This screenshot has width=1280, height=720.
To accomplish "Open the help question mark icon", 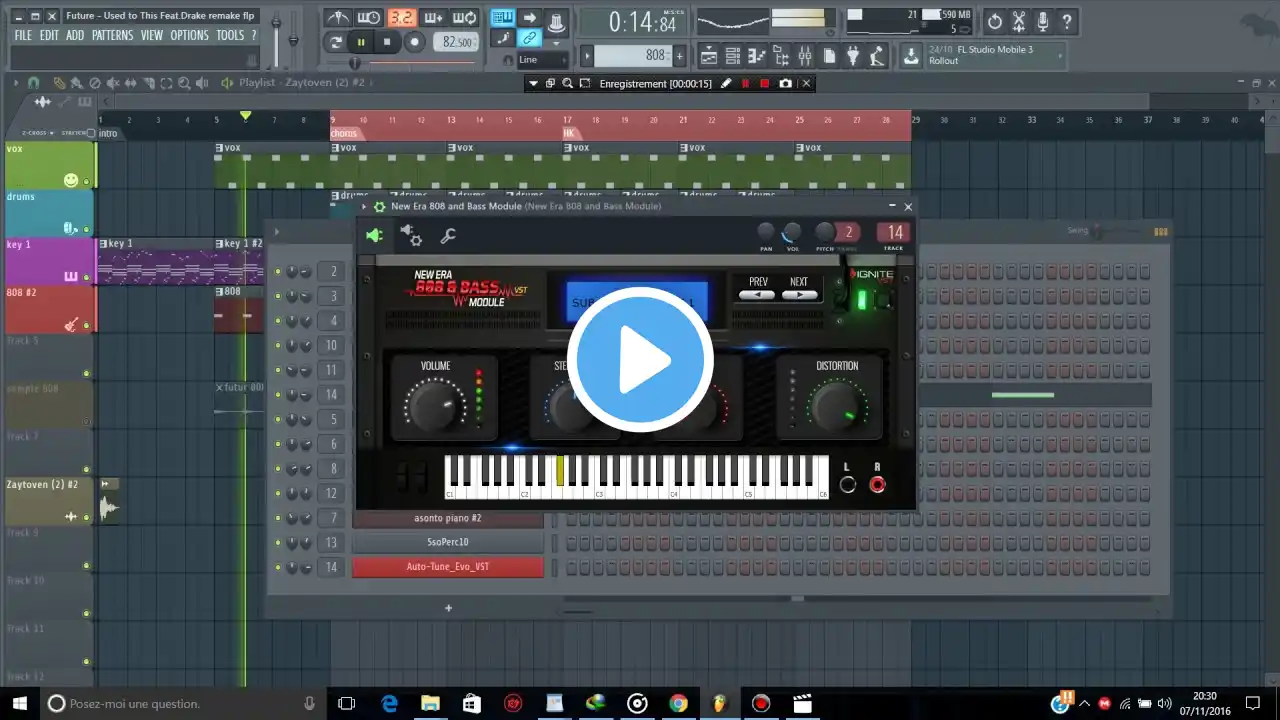I will pyautogui.click(x=1067, y=21).
